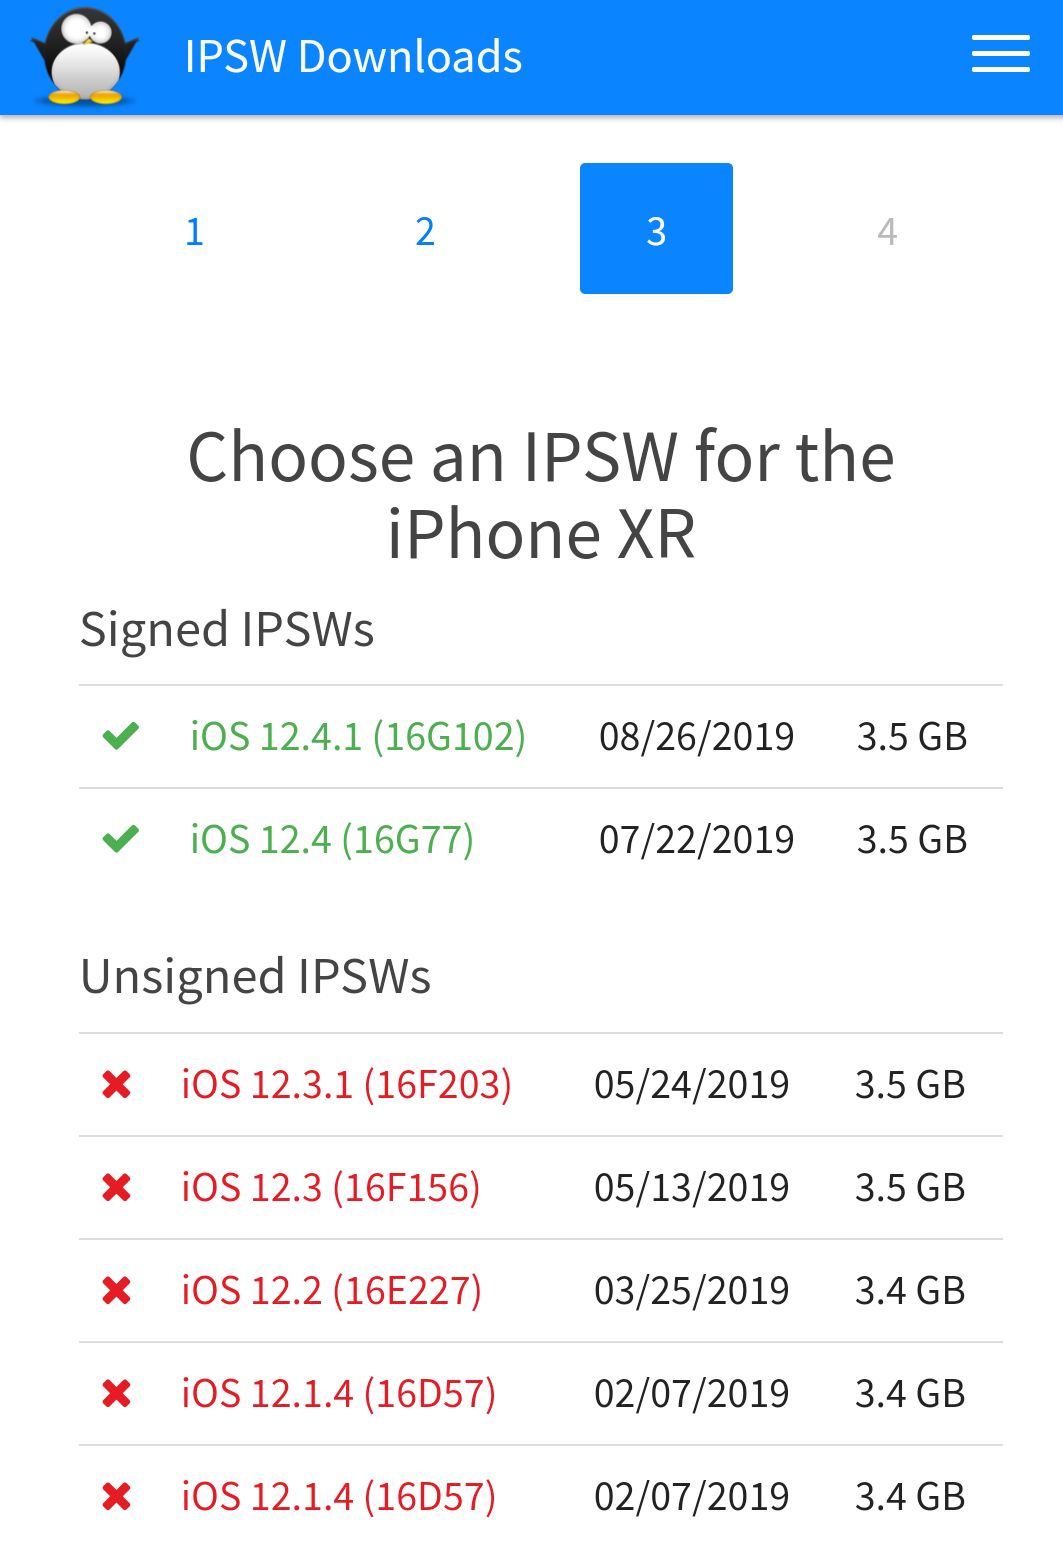Click the 05/24/2019 date cell

[692, 1085]
